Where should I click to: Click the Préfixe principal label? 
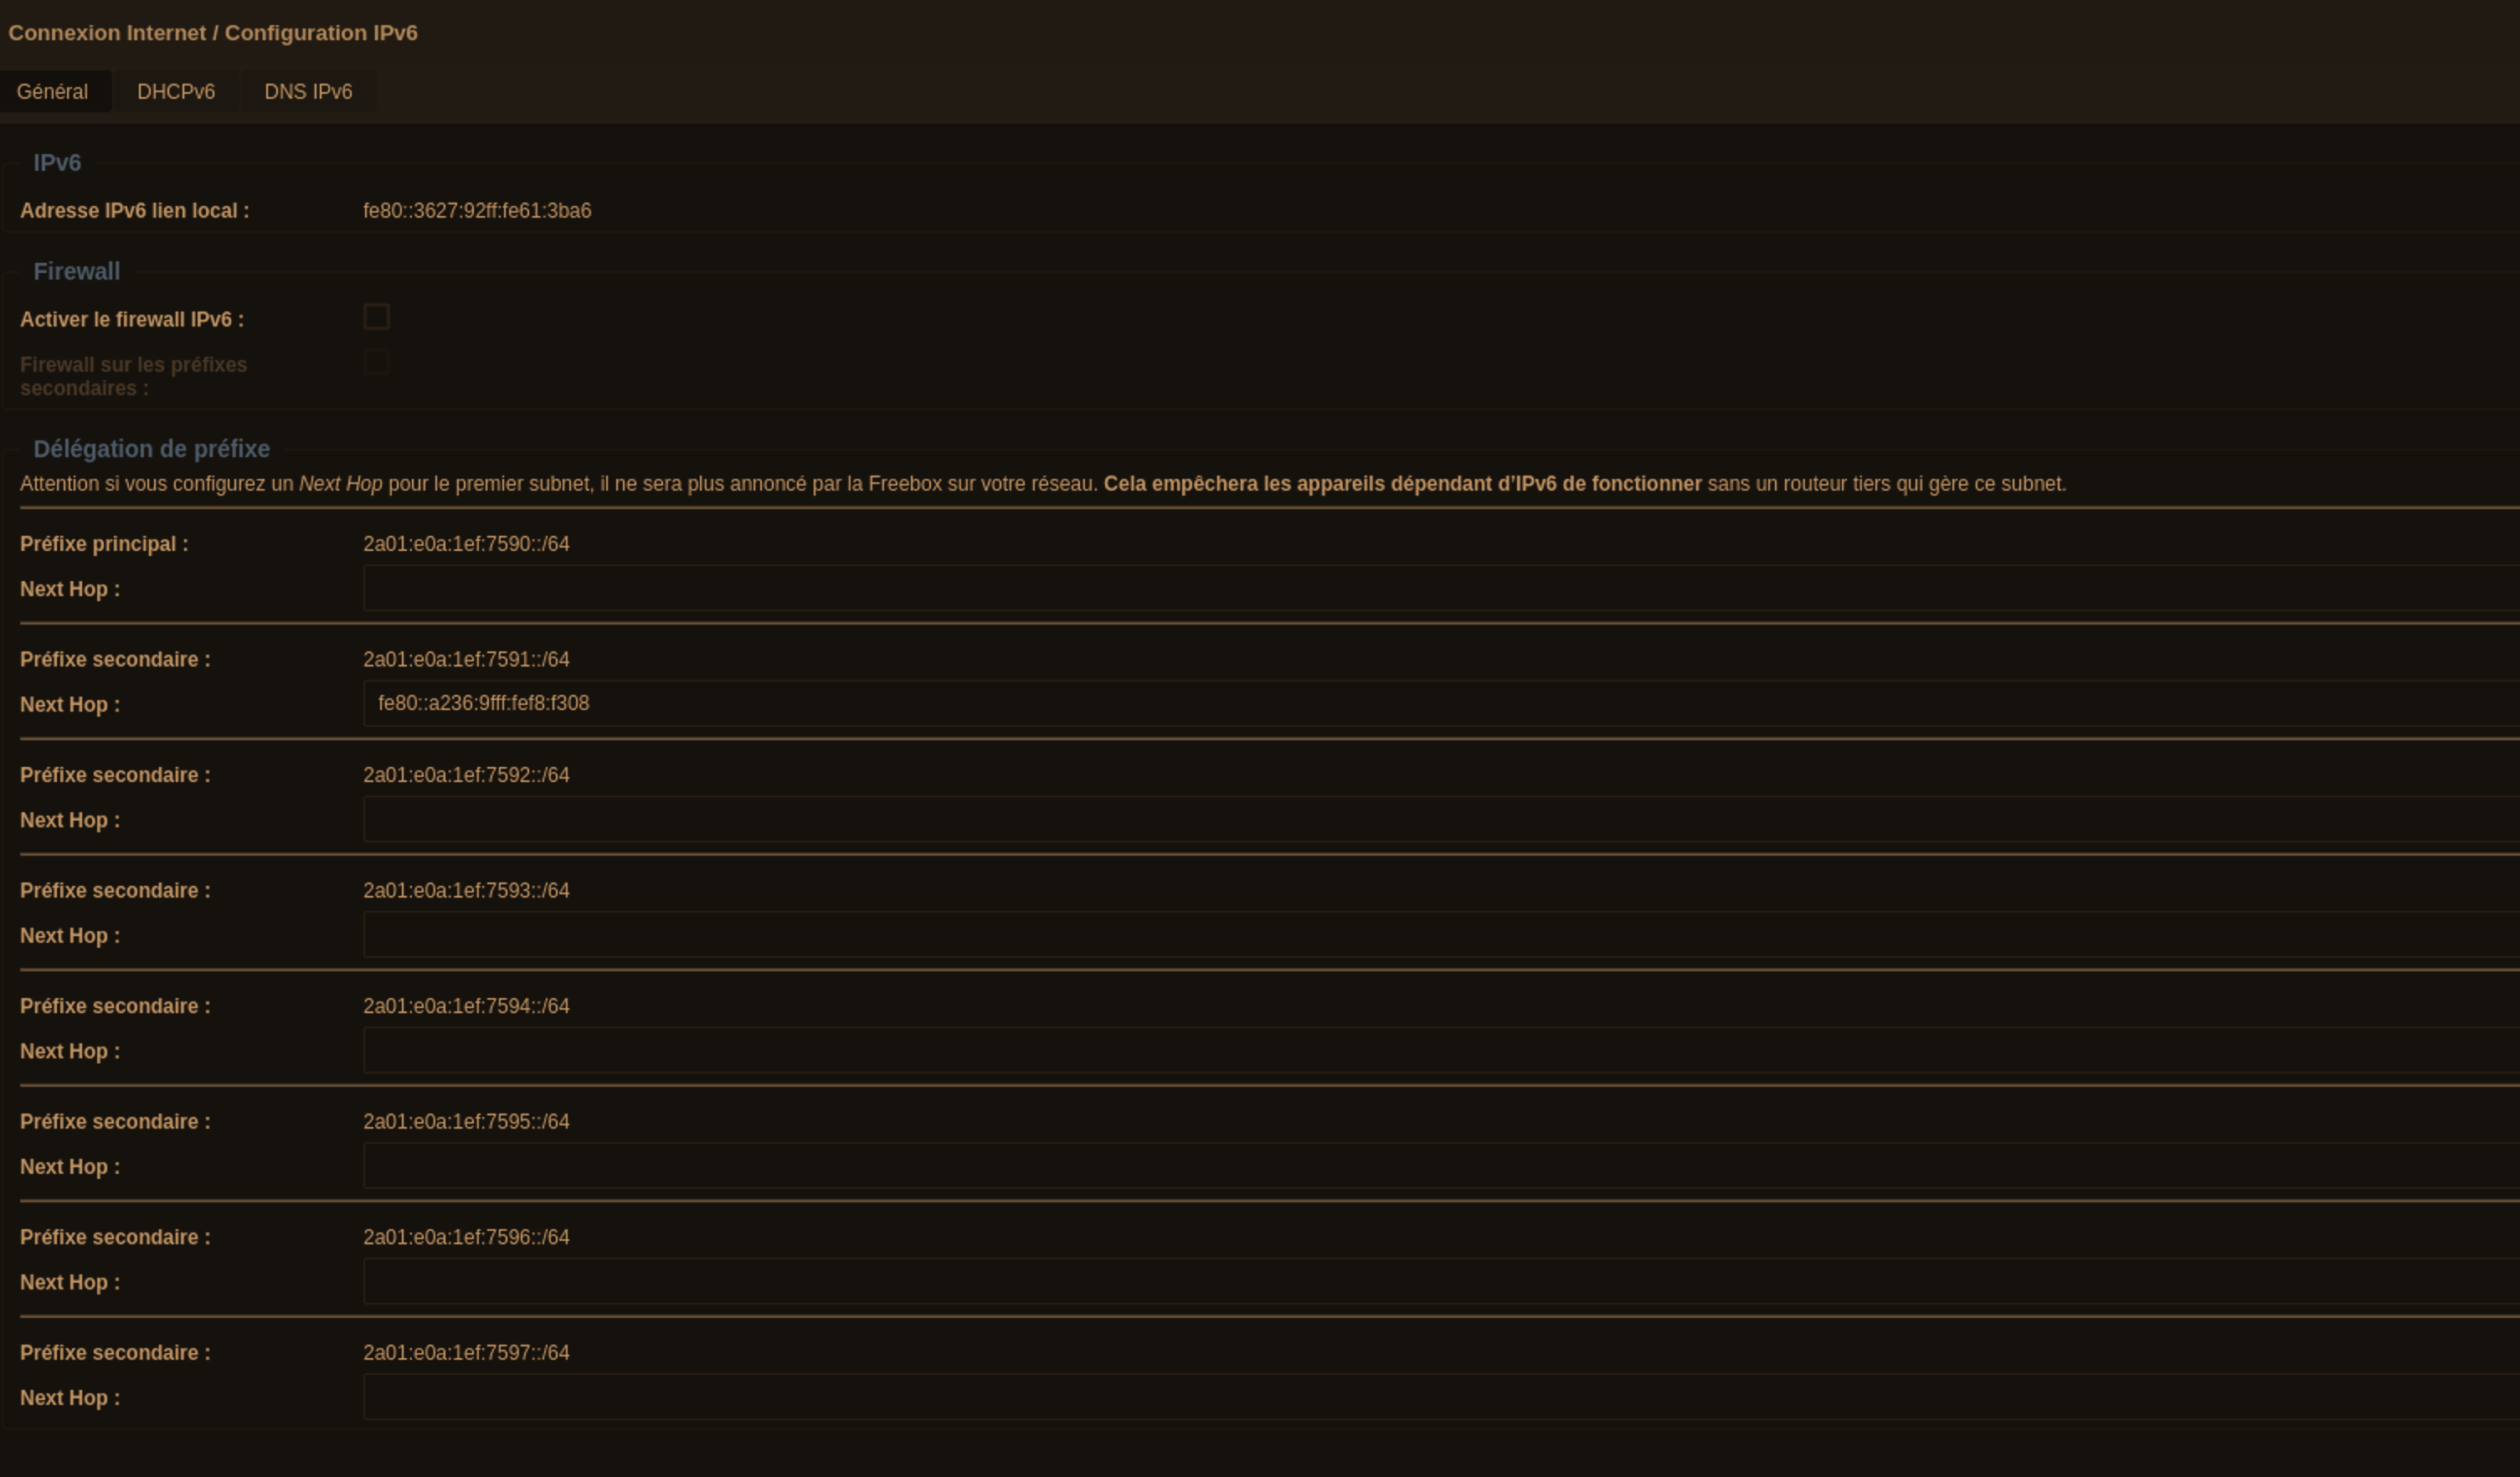pos(104,544)
